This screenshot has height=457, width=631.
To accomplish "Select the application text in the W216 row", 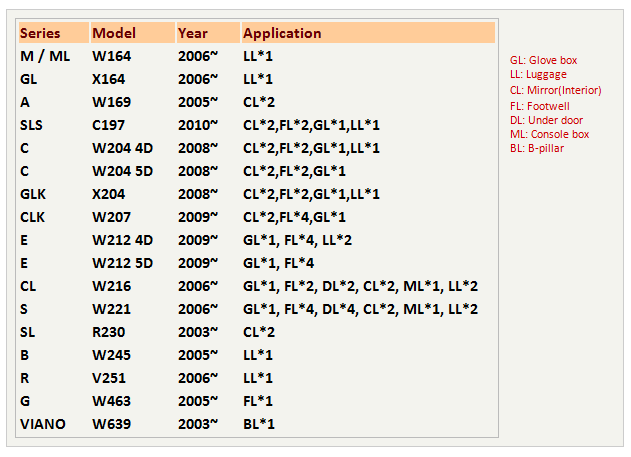I will pos(361,286).
